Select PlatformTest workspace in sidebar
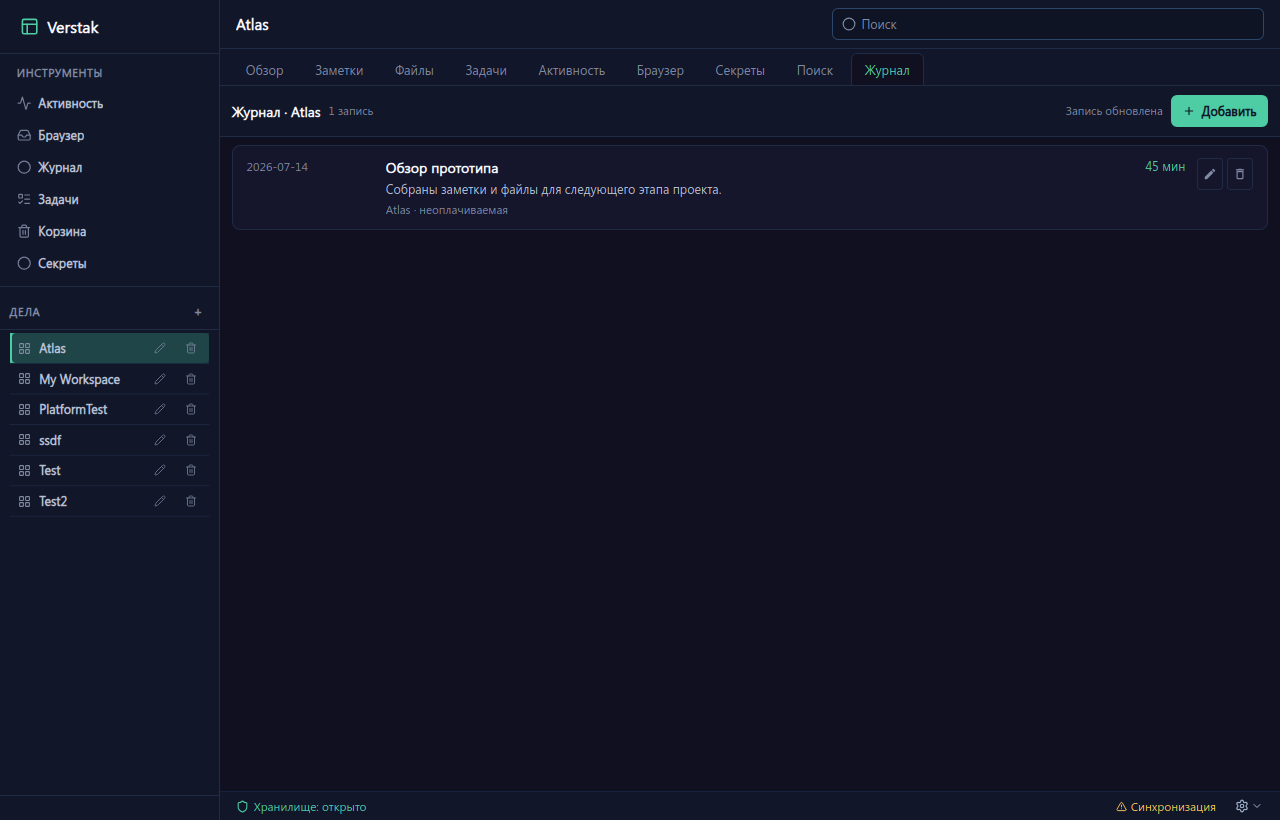The width and height of the screenshot is (1280, 820). pyautogui.click(x=110, y=409)
